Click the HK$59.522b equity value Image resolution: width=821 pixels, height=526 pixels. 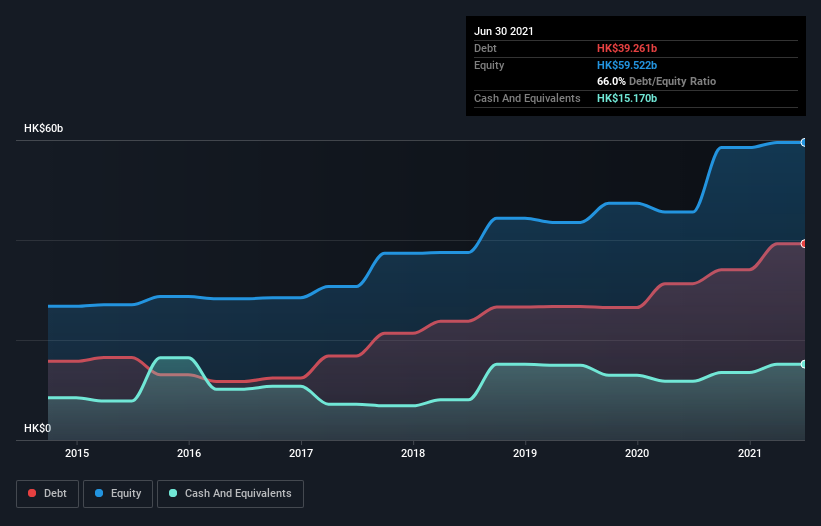[627, 65]
